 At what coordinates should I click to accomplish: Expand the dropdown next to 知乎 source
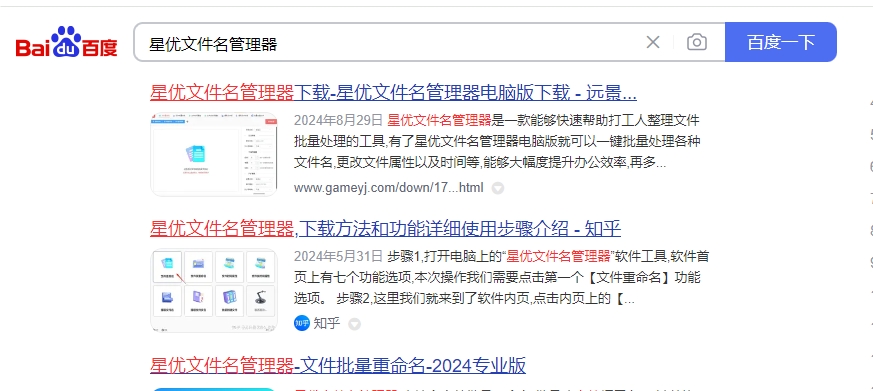coord(354,324)
